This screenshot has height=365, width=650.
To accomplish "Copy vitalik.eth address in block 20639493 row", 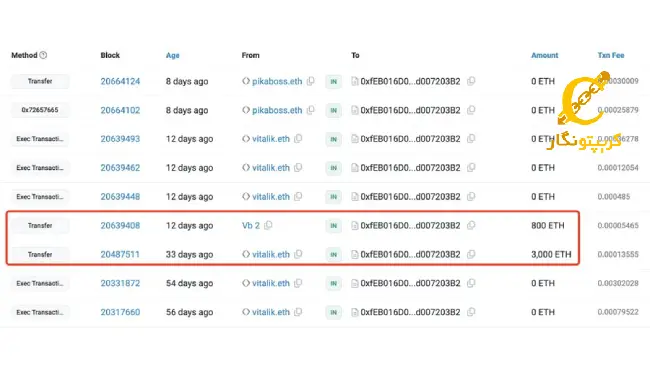I will (298, 139).
